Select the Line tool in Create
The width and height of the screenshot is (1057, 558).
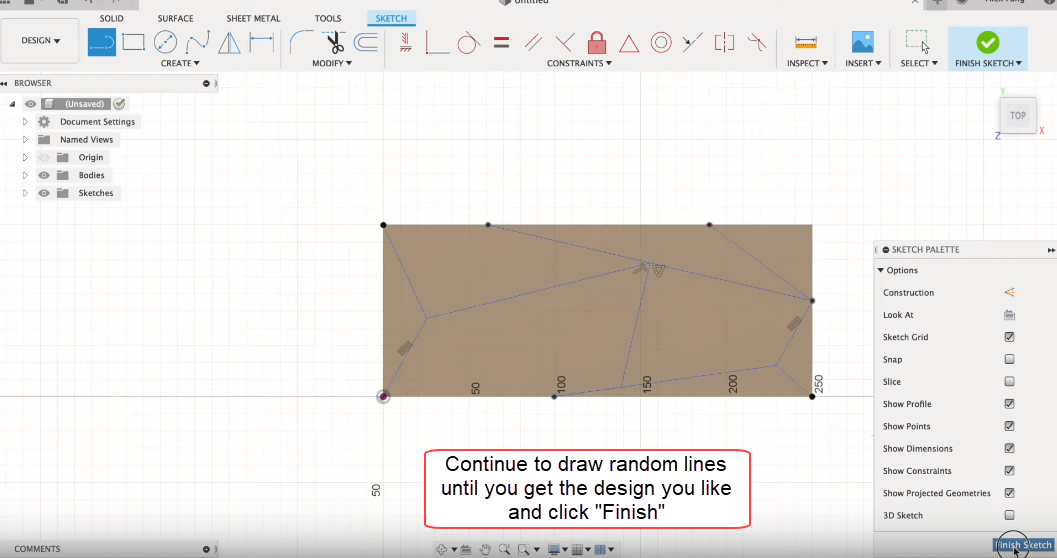tap(102, 42)
